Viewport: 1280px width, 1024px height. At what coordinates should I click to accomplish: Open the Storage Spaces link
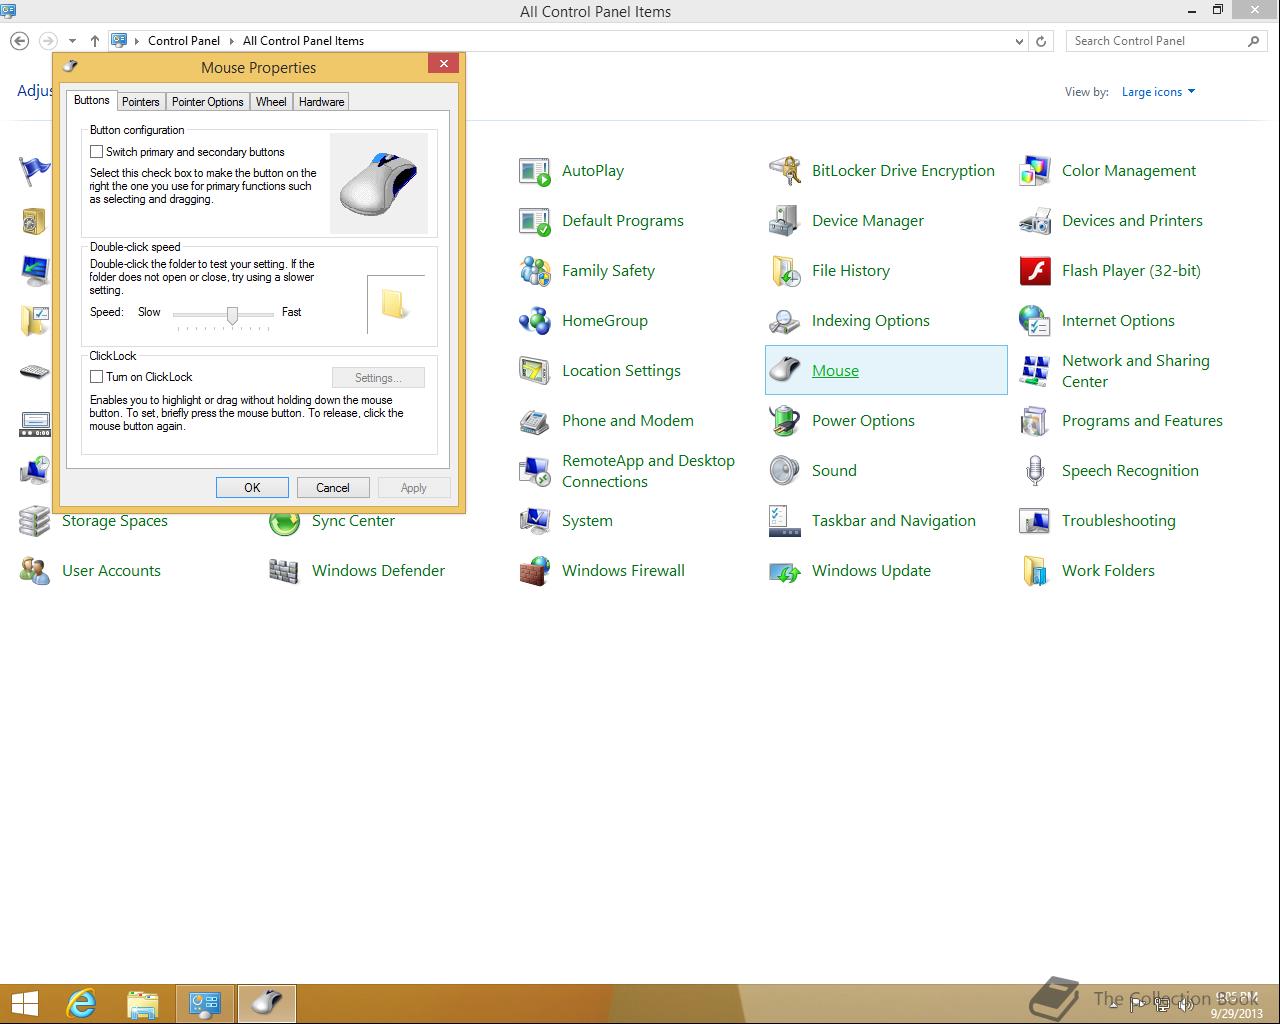[115, 522]
